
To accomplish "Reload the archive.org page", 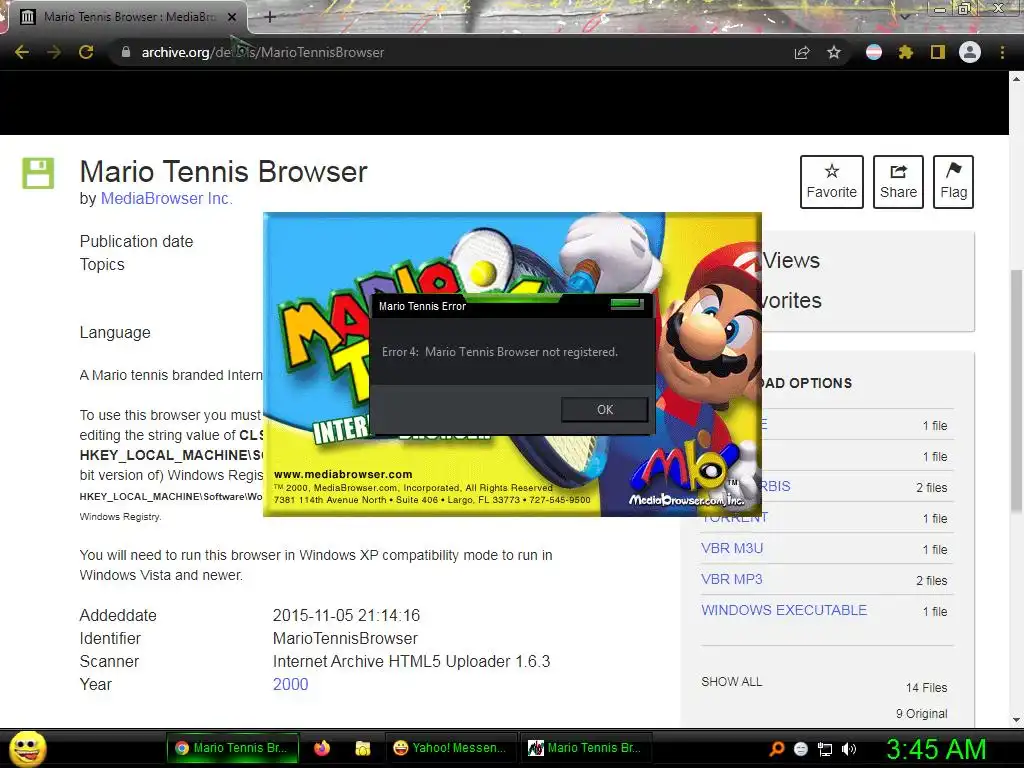I will [86, 52].
